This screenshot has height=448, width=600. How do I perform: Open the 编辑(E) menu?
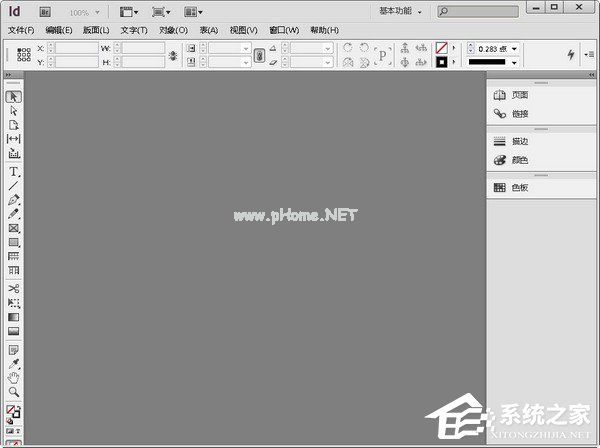[x=59, y=30]
